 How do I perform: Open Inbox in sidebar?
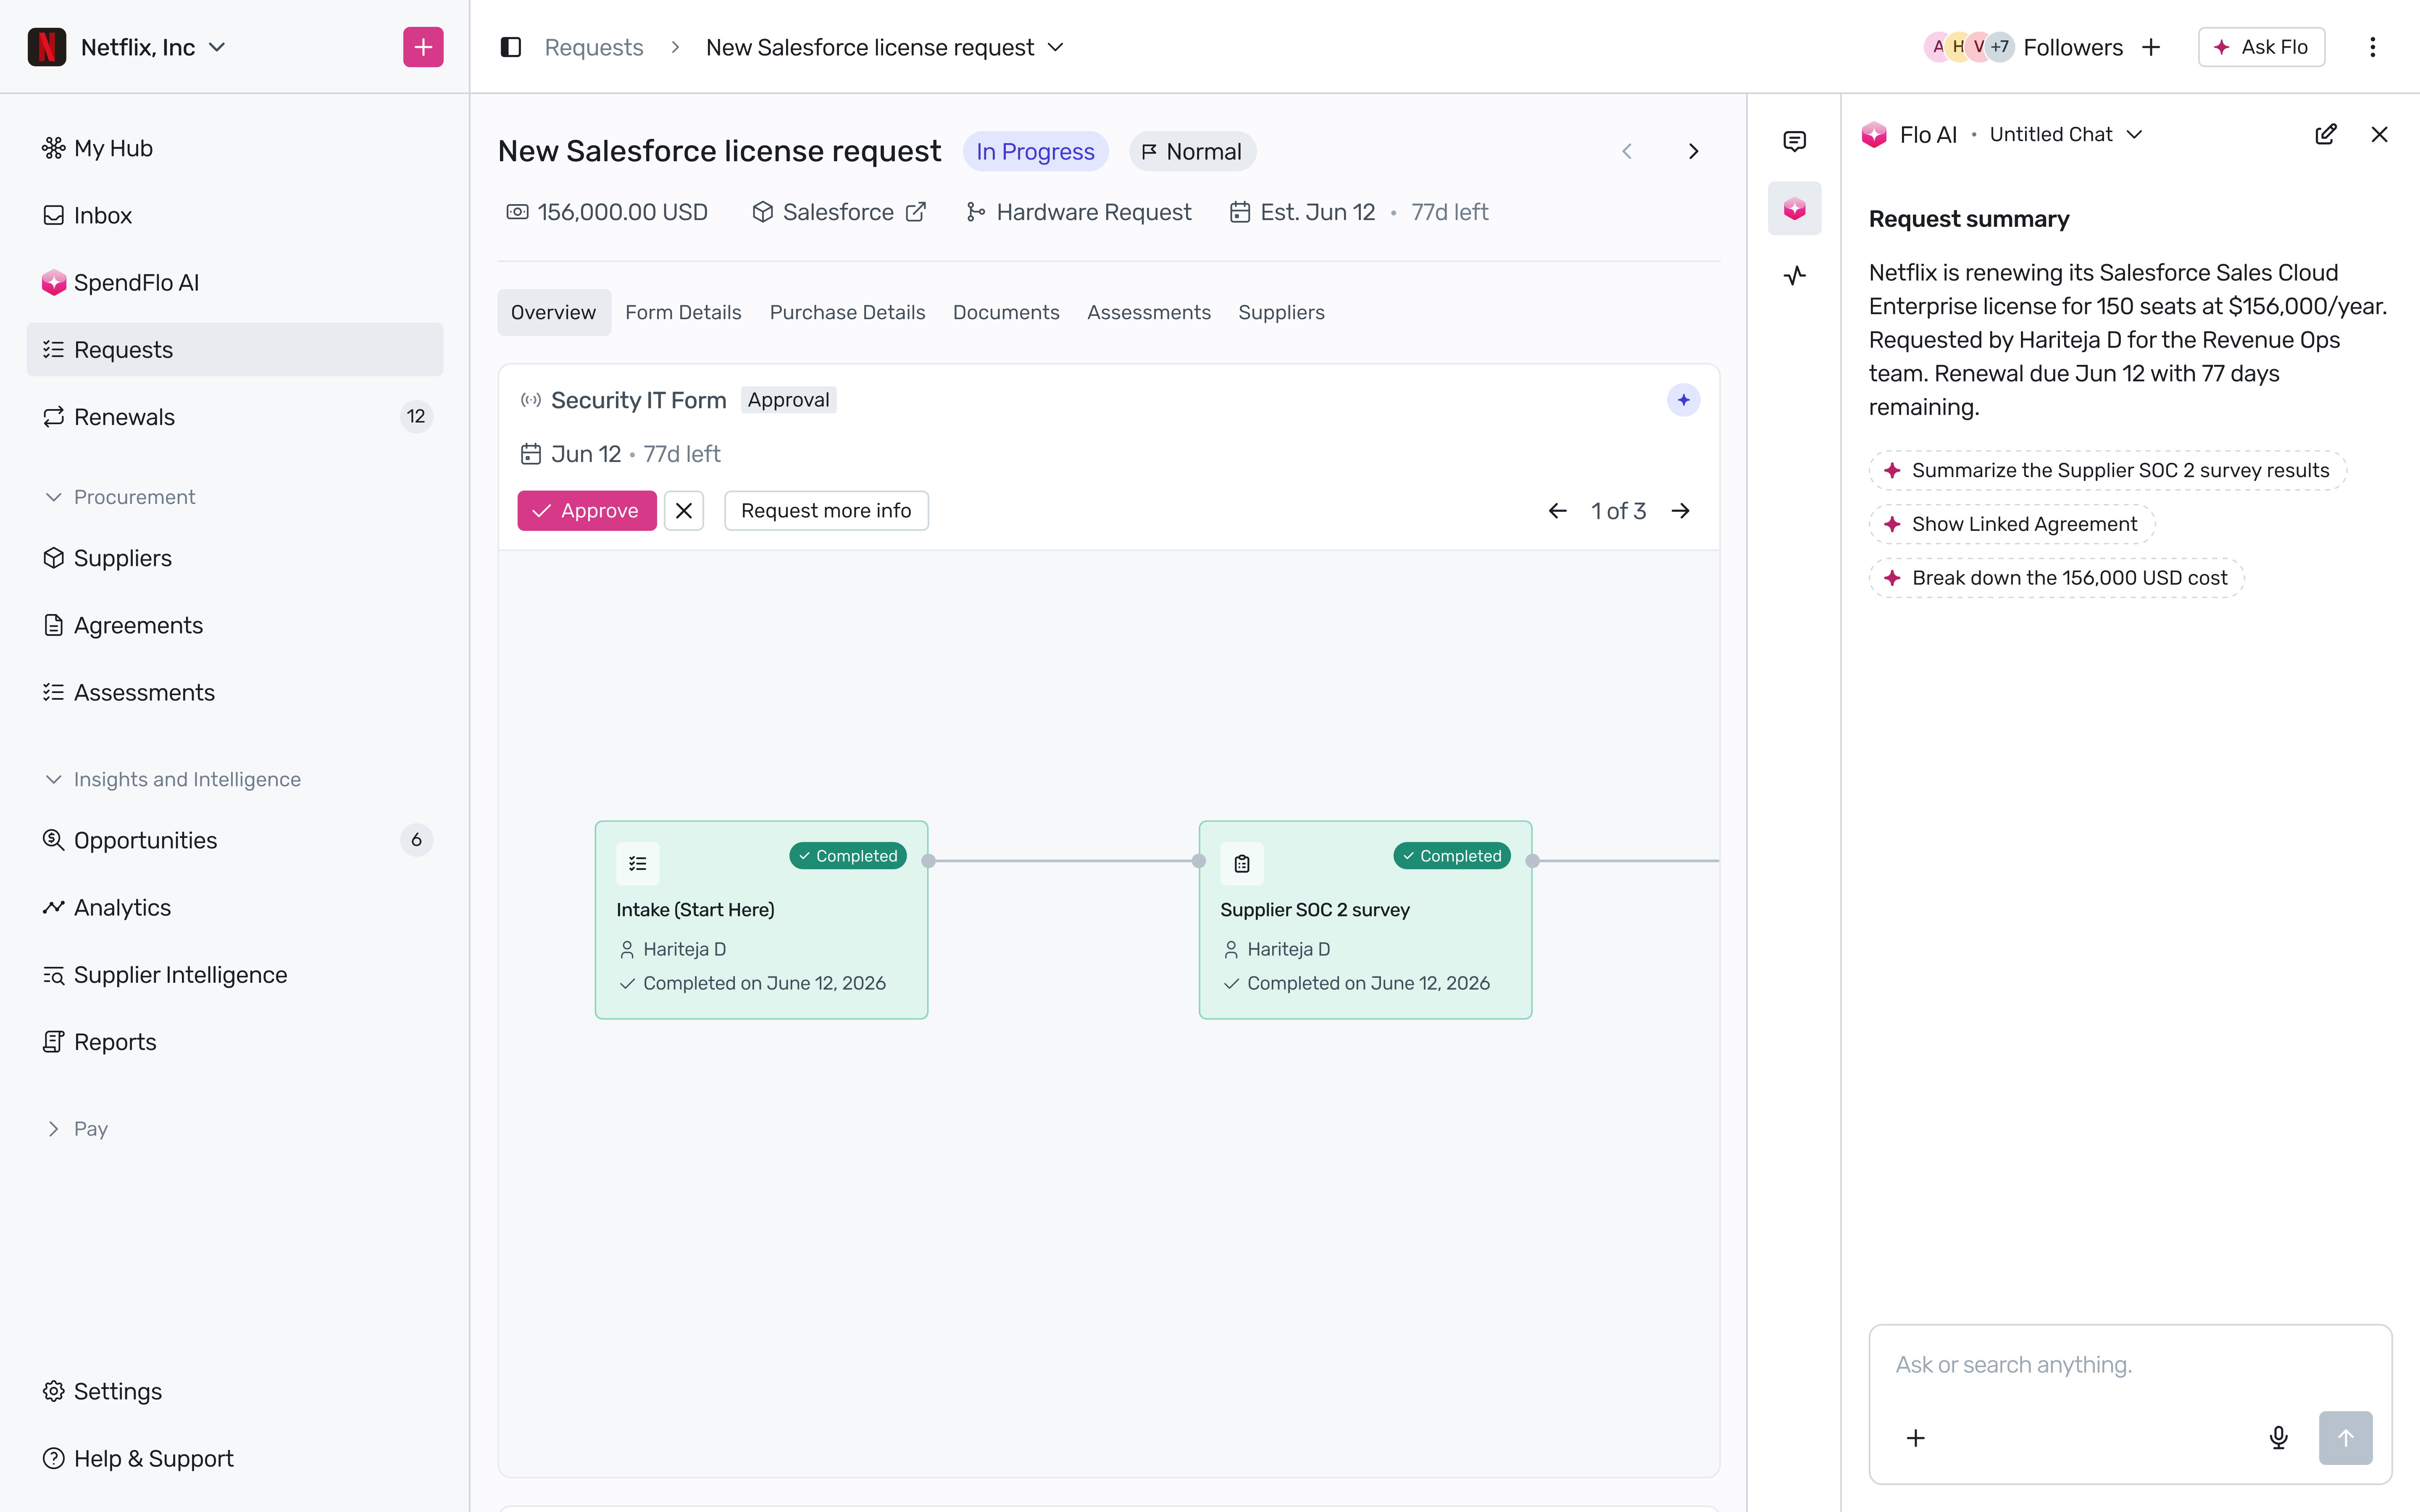tap(235, 215)
